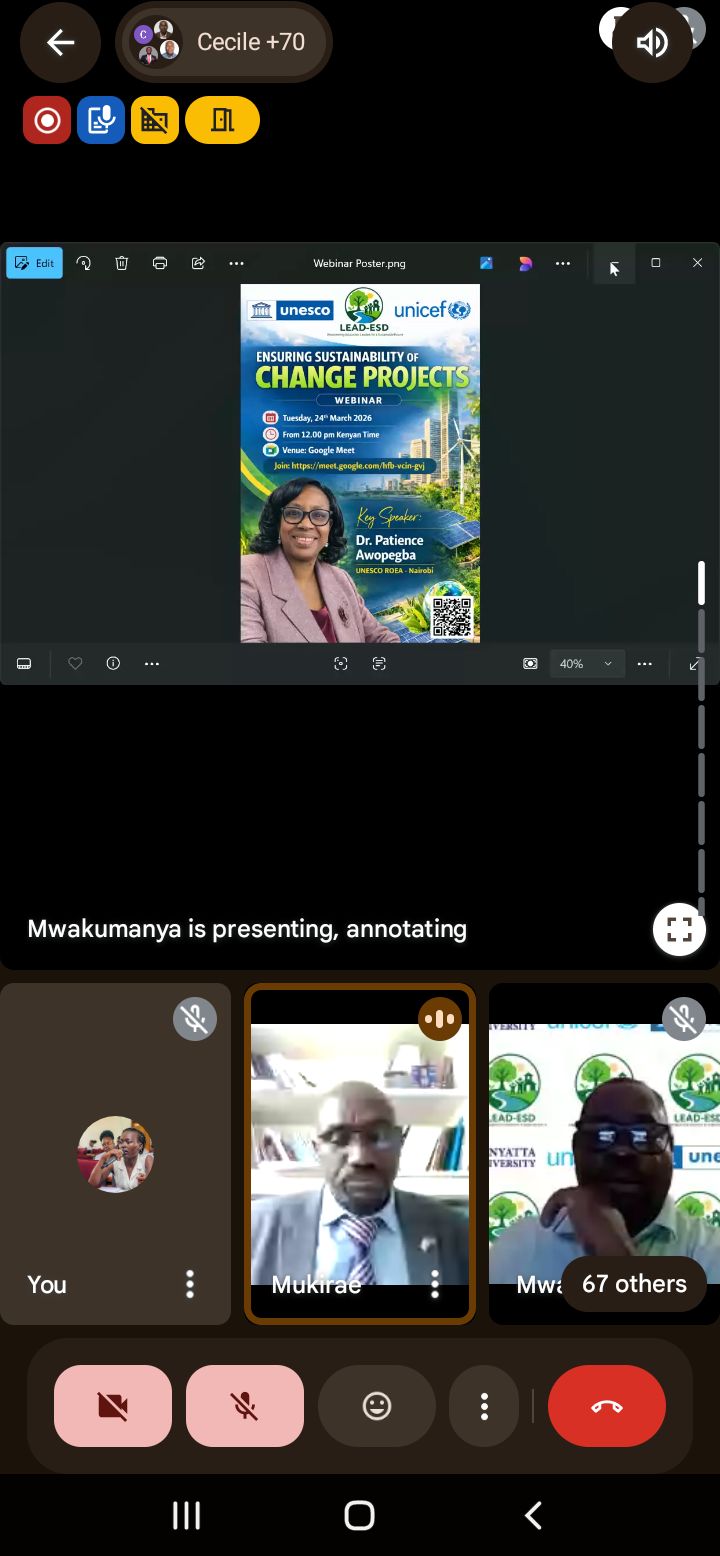This screenshot has width=720, height=1556.
Task: End the call with the red button
Action: (x=607, y=1406)
